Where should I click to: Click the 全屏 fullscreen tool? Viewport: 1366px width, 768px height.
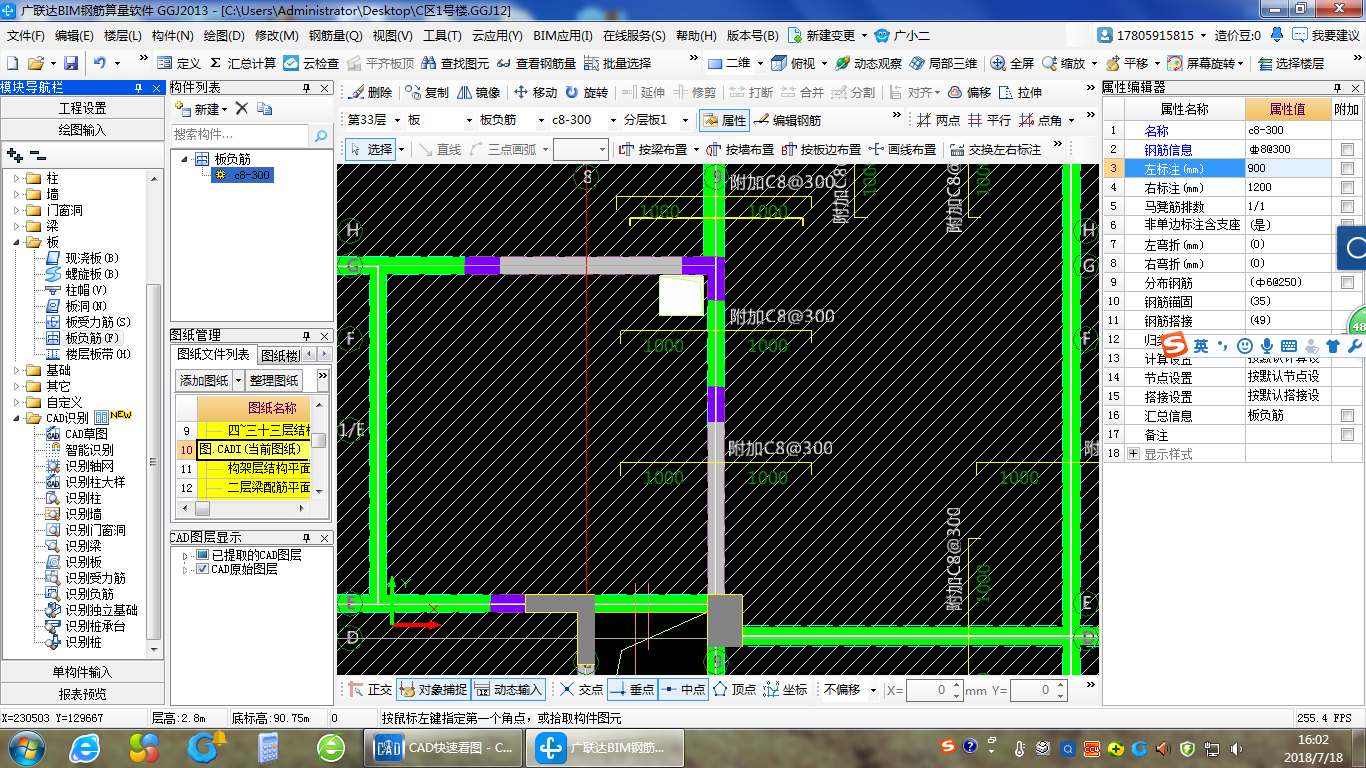(1012, 63)
